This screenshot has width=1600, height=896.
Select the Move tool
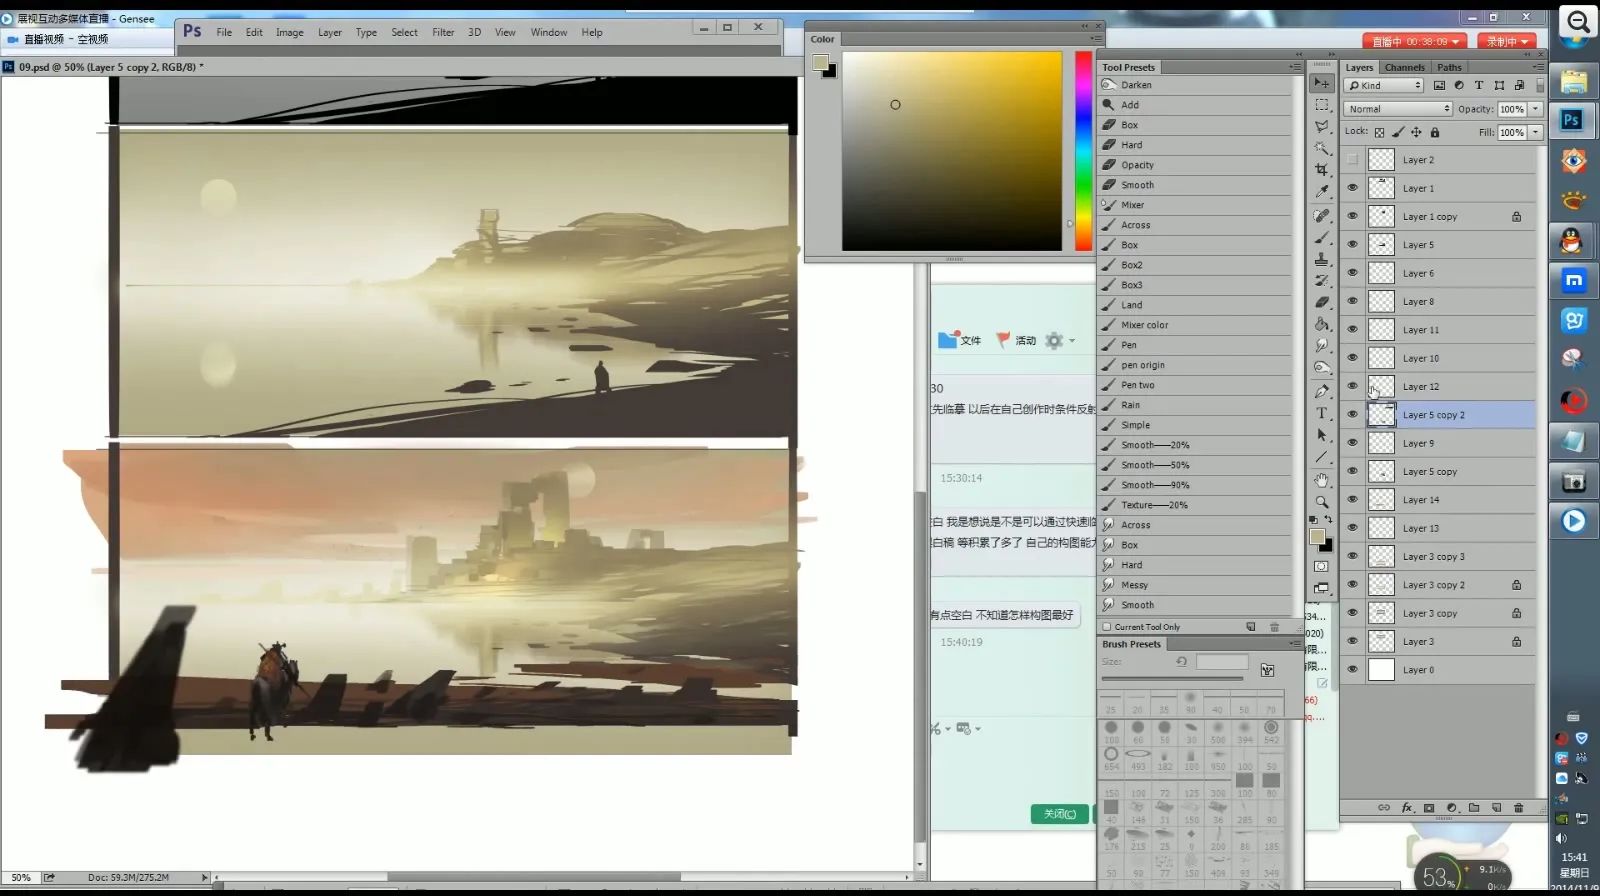click(x=1321, y=83)
